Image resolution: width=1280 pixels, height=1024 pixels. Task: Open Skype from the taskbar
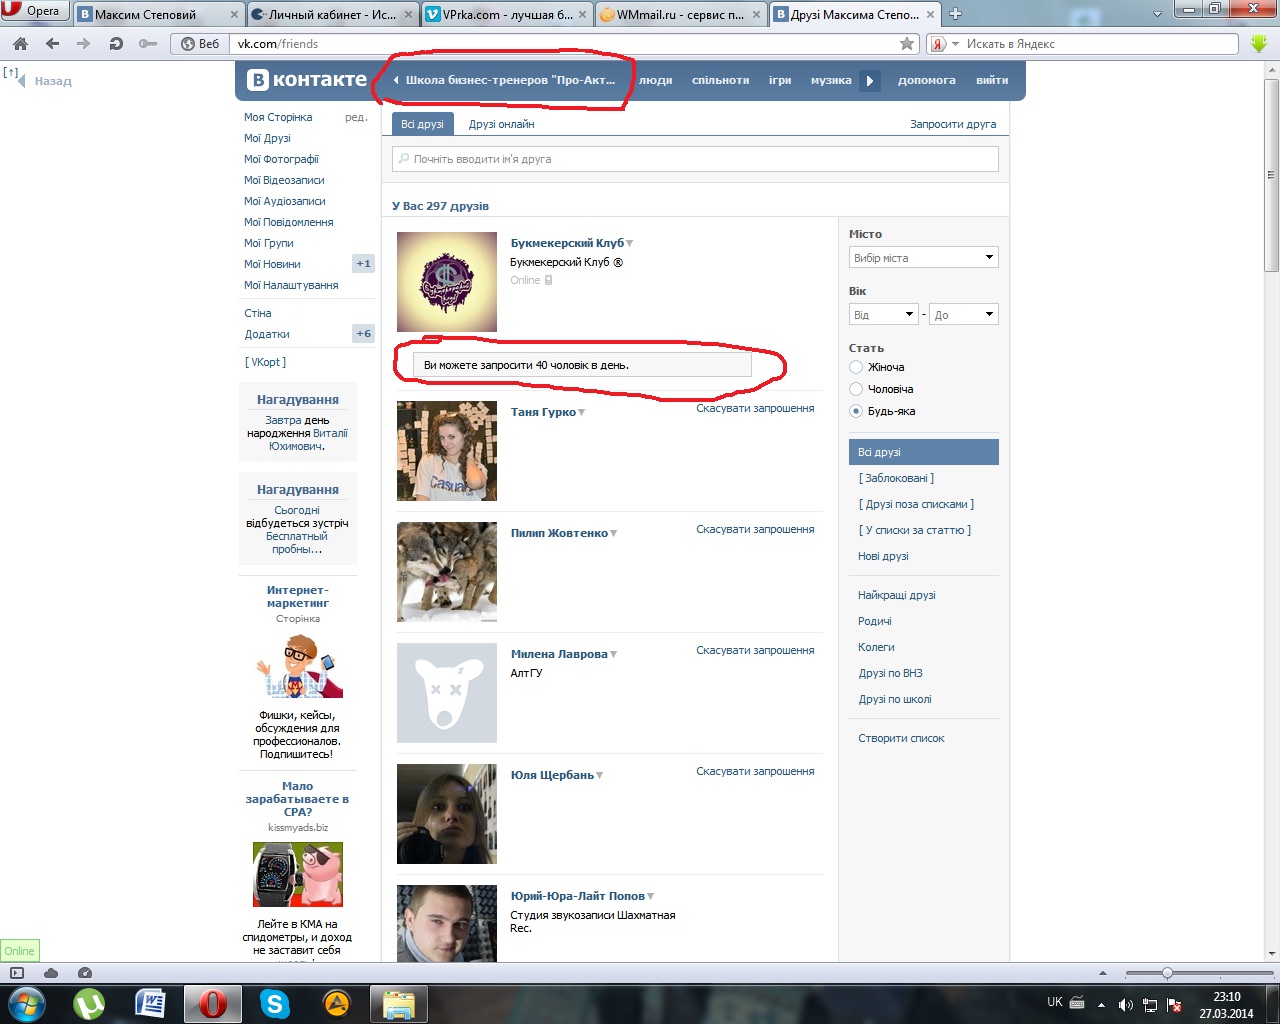click(x=274, y=1004)
